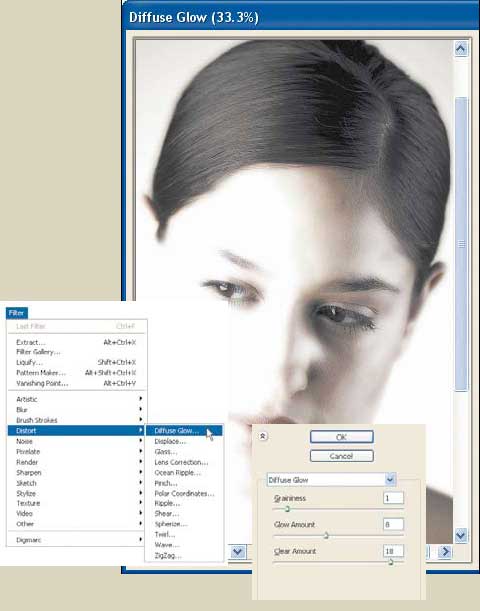Confirm the filter with OK
Viewport: 480px width, 611px height.
coord(342,437)
